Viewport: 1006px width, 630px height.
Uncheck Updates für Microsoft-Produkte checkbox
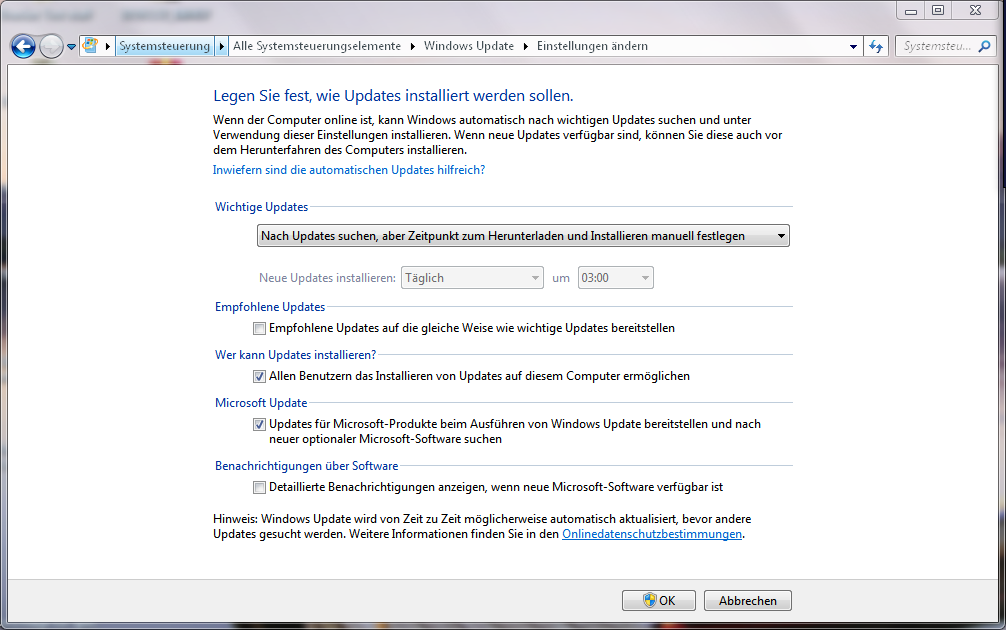(x=259, y=425)
